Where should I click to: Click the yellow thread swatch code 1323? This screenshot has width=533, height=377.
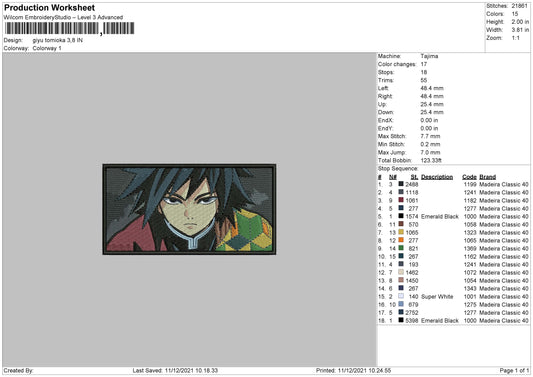pyautogui.click(x=401, y=232)
